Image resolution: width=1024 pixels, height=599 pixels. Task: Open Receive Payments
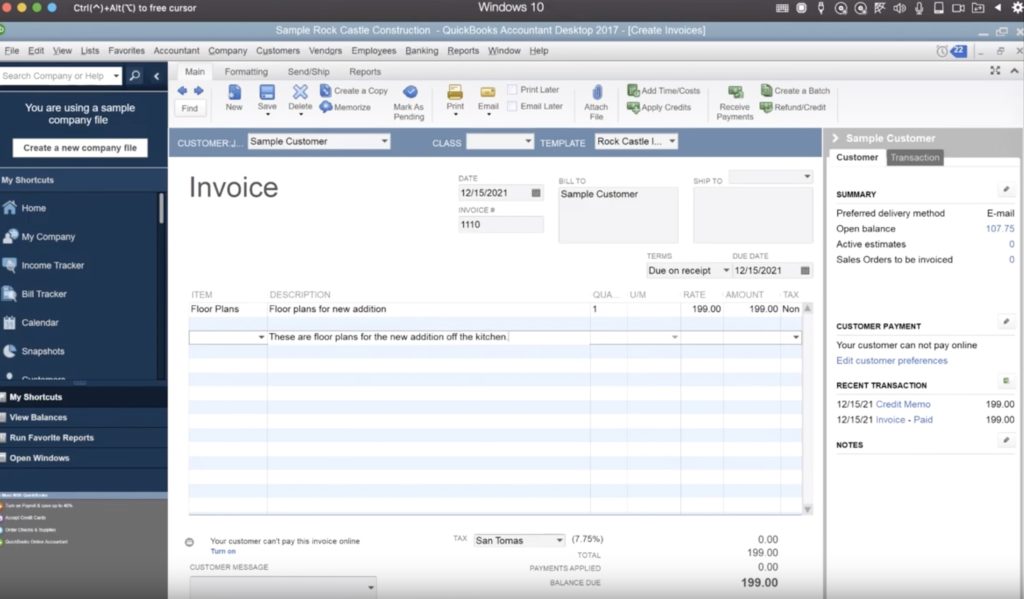[x=735, y=103]
